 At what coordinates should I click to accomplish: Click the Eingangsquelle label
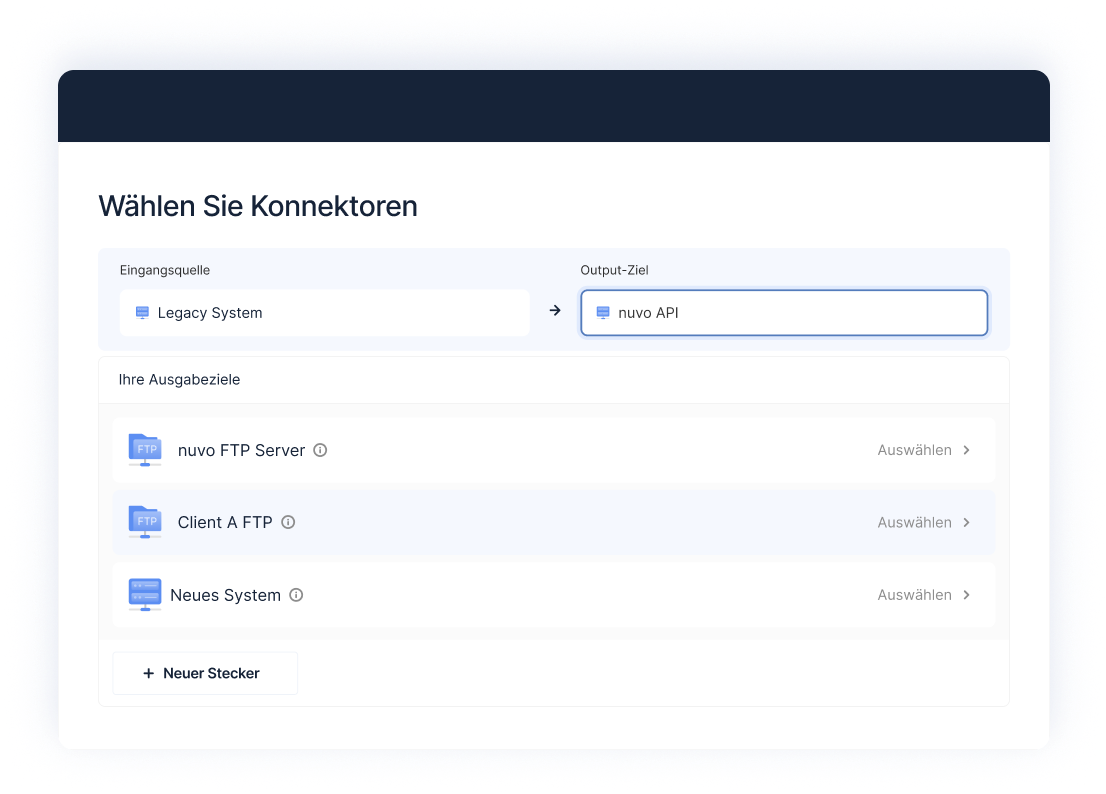tap(164, 270)
